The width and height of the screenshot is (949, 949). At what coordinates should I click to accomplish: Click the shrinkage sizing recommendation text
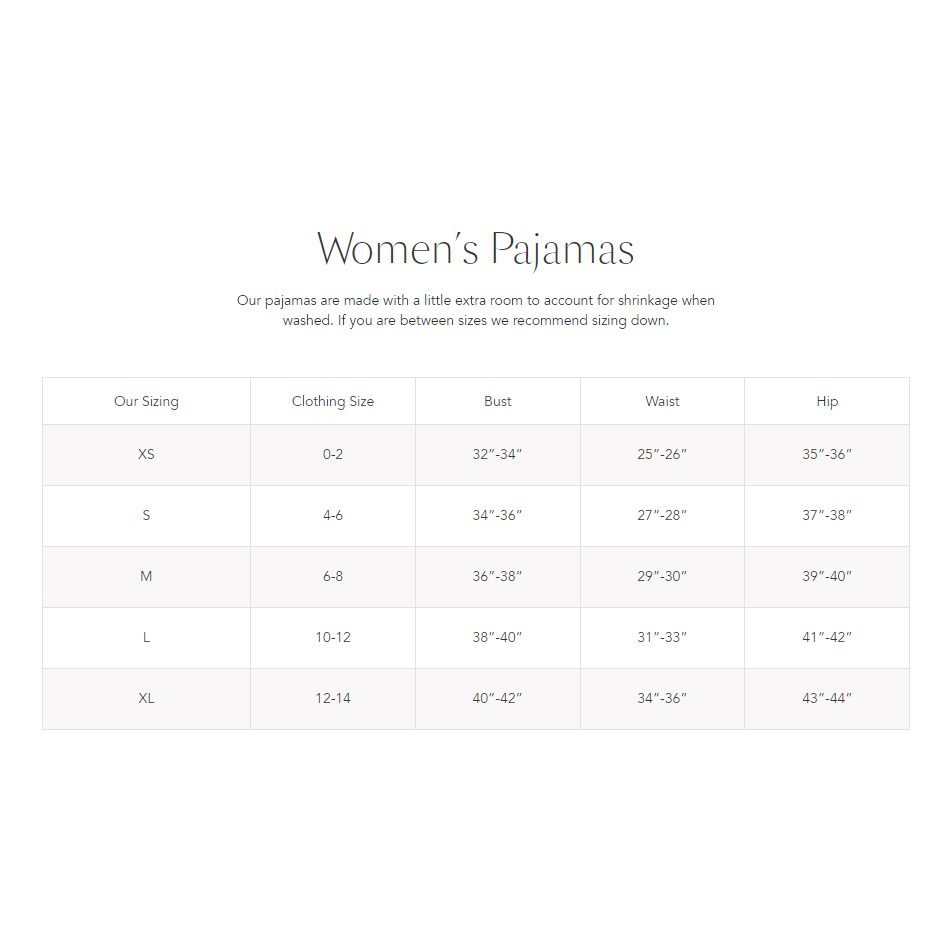[476, 310]
